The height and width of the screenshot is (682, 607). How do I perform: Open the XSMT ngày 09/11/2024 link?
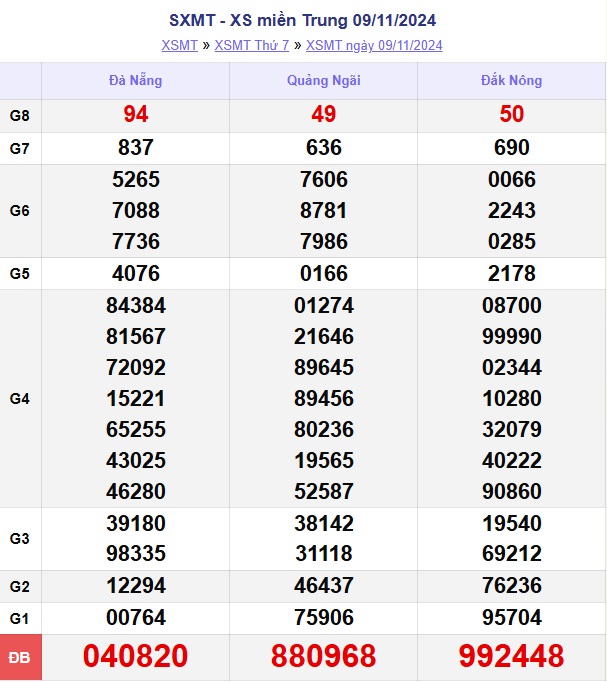click(374, 45)
